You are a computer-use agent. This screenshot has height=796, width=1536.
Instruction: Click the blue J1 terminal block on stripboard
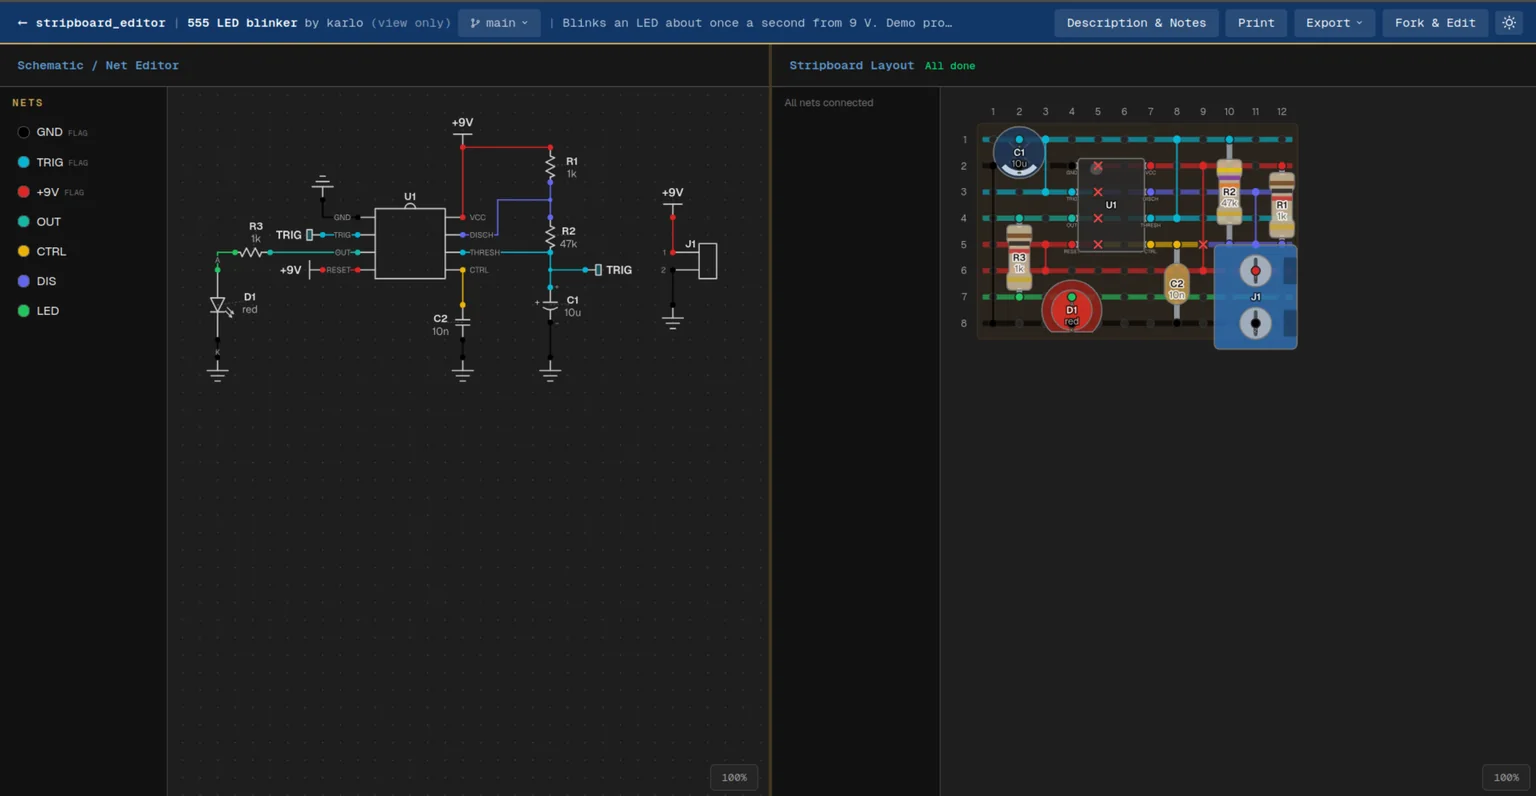tap(1255, 297)
